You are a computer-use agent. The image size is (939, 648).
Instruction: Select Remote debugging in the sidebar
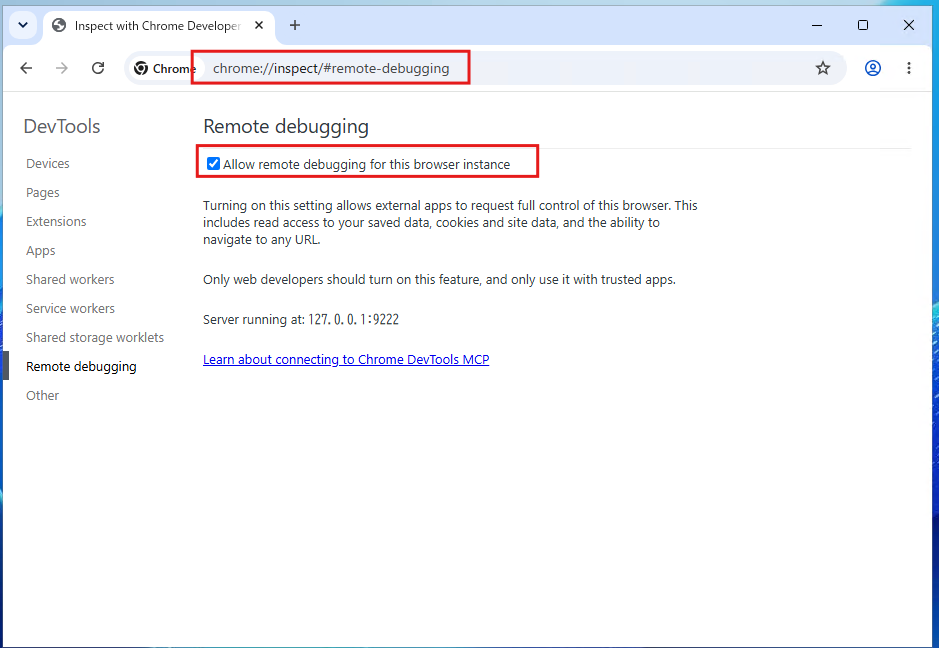[x=81, y=367]
